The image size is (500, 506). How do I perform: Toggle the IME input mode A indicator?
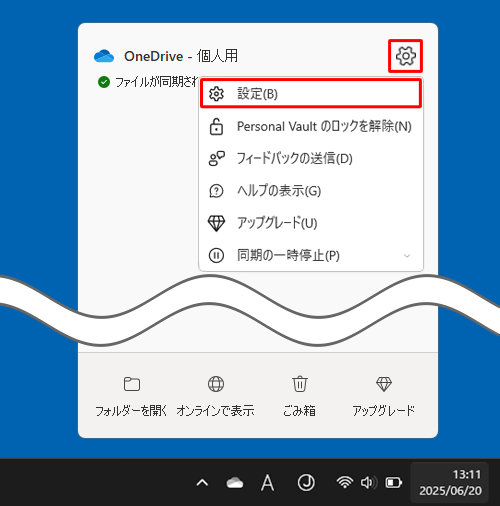point(267,483)
